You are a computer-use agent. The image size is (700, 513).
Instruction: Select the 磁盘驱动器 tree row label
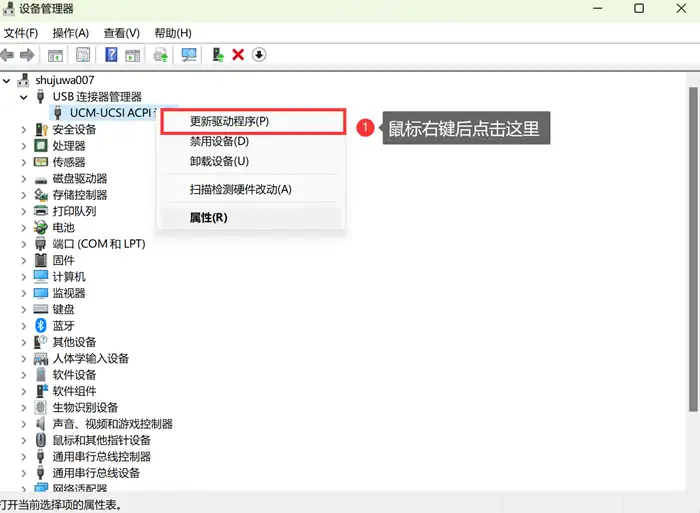click(x=80, y=179)
